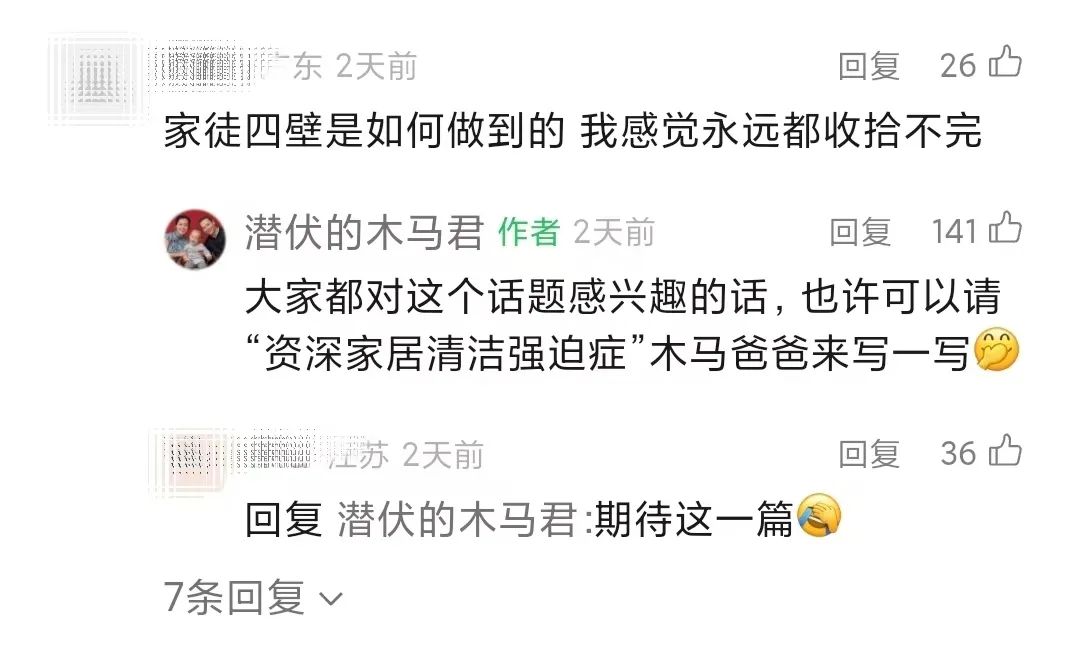Reply to the author 潜伏的木马君's comment

point(860,232)
